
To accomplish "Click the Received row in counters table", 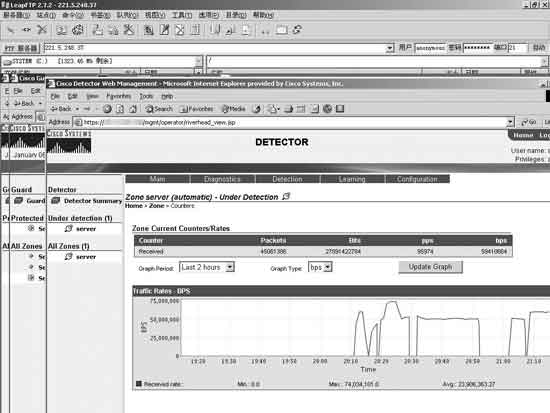I will pyautogui.click(x=323, y=251).
